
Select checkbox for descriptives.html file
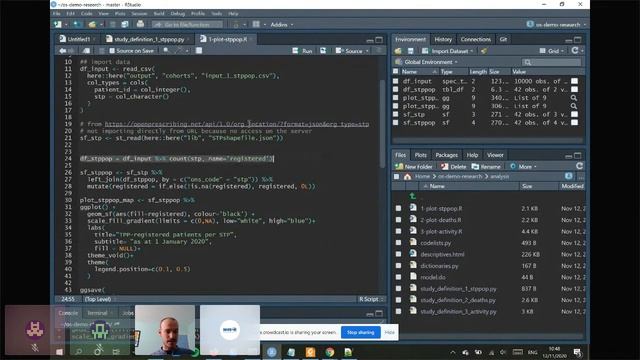coord(398,254)
